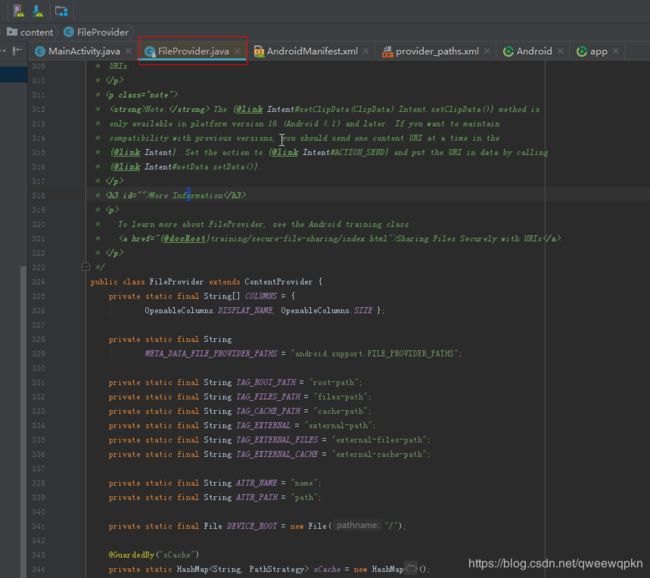Image resolution: width=650 pixels, height=578 pixels.
Task: Click the app tab Gradle icon
Action: click(x=582, y=51)
